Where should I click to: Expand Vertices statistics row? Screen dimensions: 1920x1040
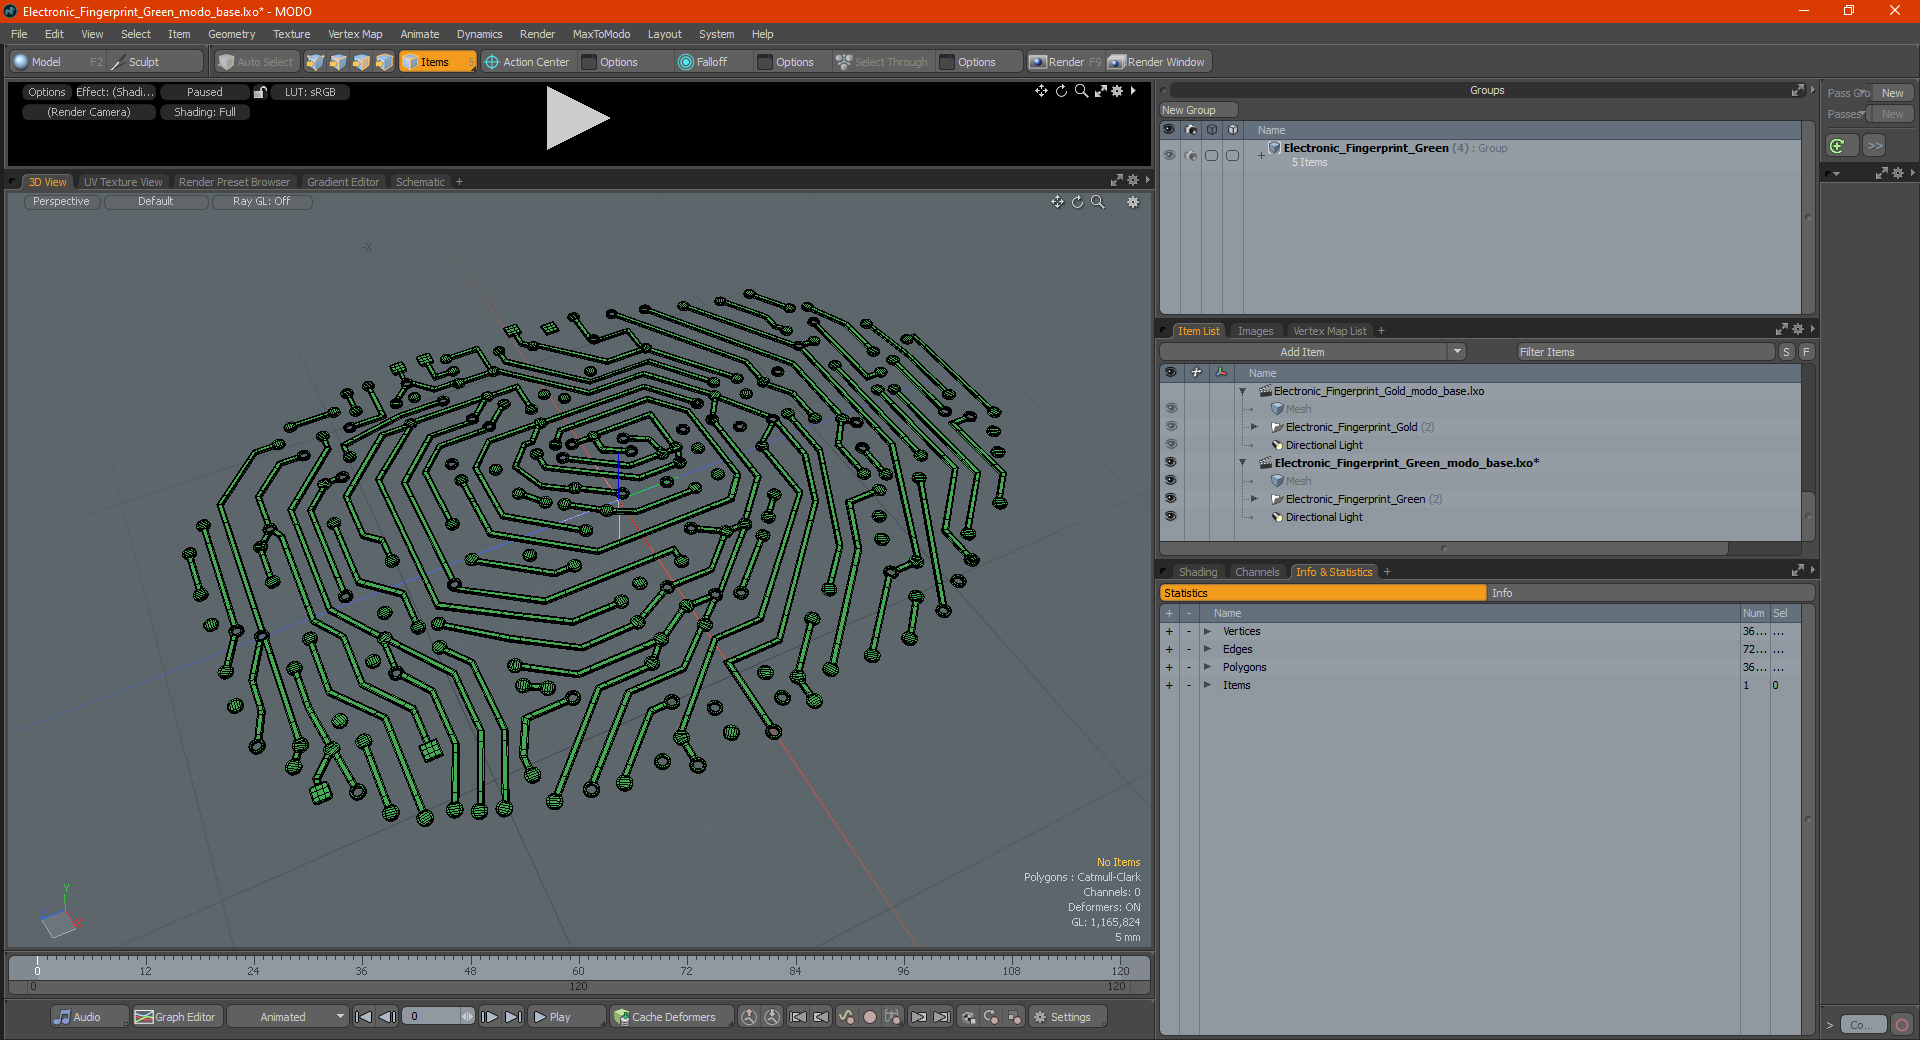pos(1207,631)
